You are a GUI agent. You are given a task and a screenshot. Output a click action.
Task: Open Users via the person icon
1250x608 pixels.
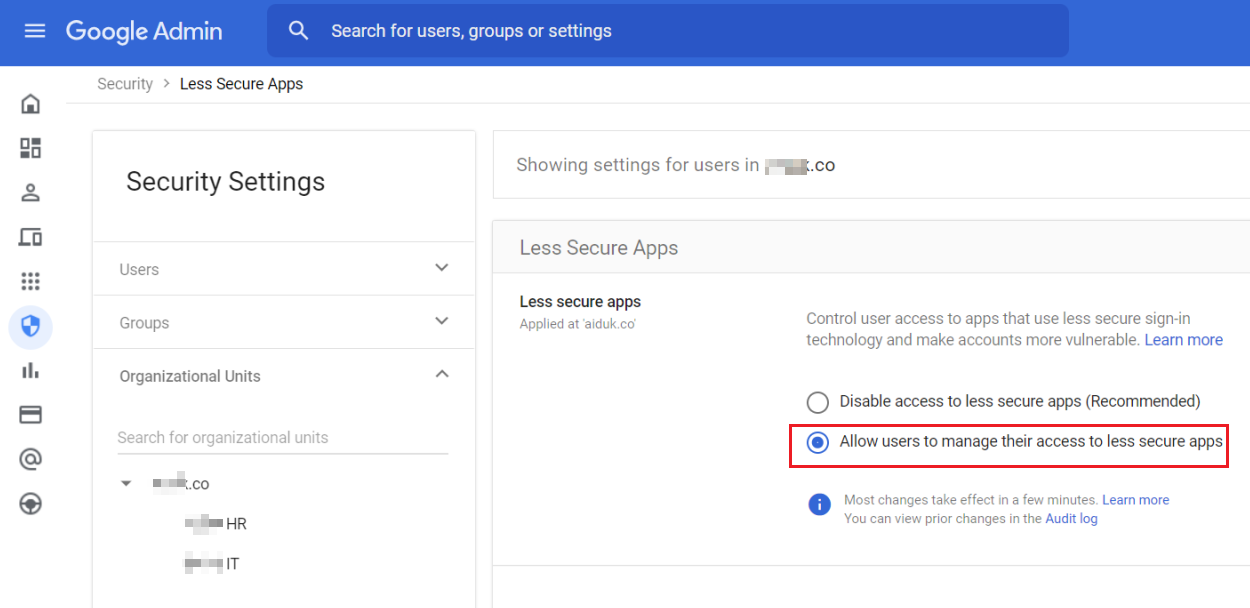pos(31,193)
